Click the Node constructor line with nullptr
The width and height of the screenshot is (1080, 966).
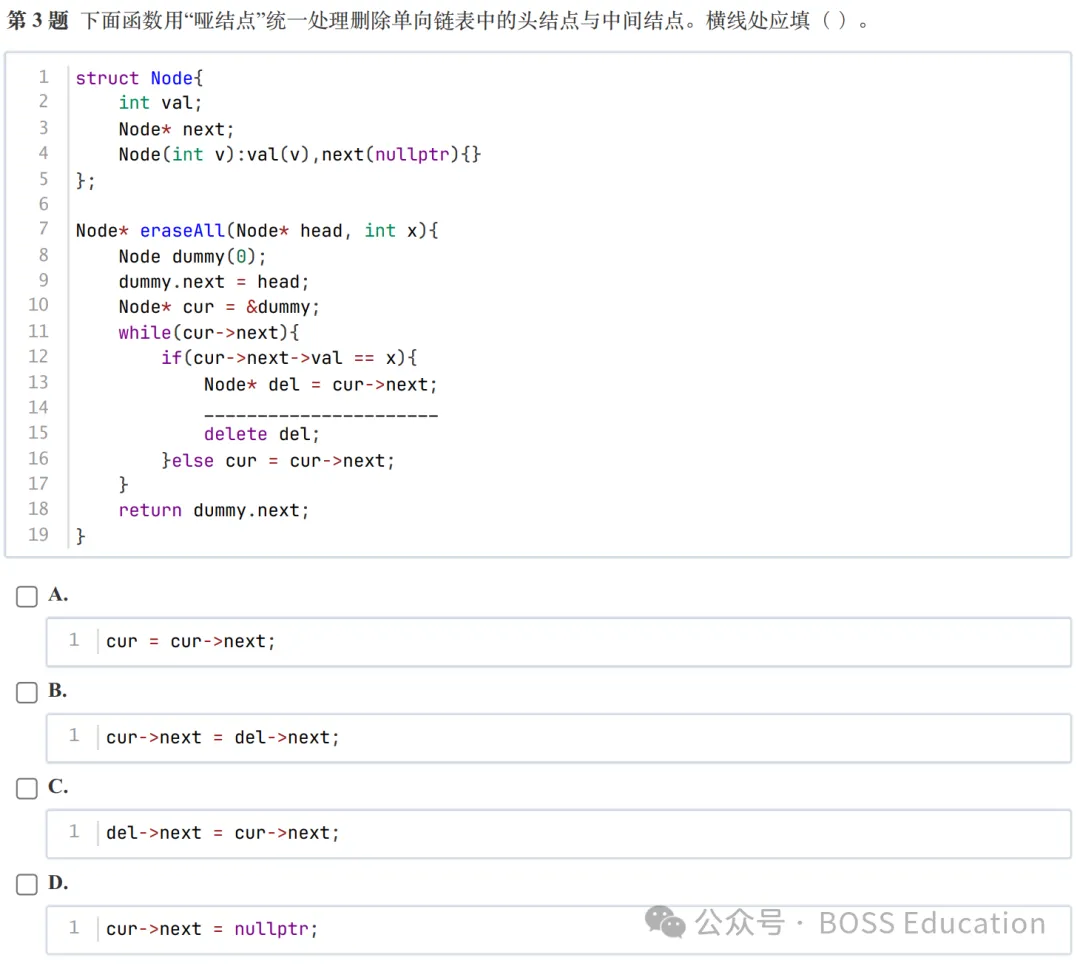click(300, 154)
